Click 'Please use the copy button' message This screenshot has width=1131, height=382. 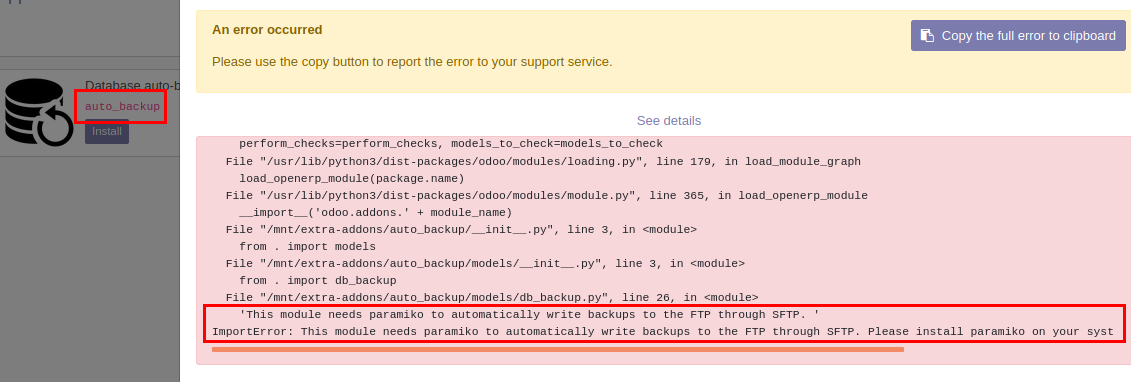click(x=412, y=62)
